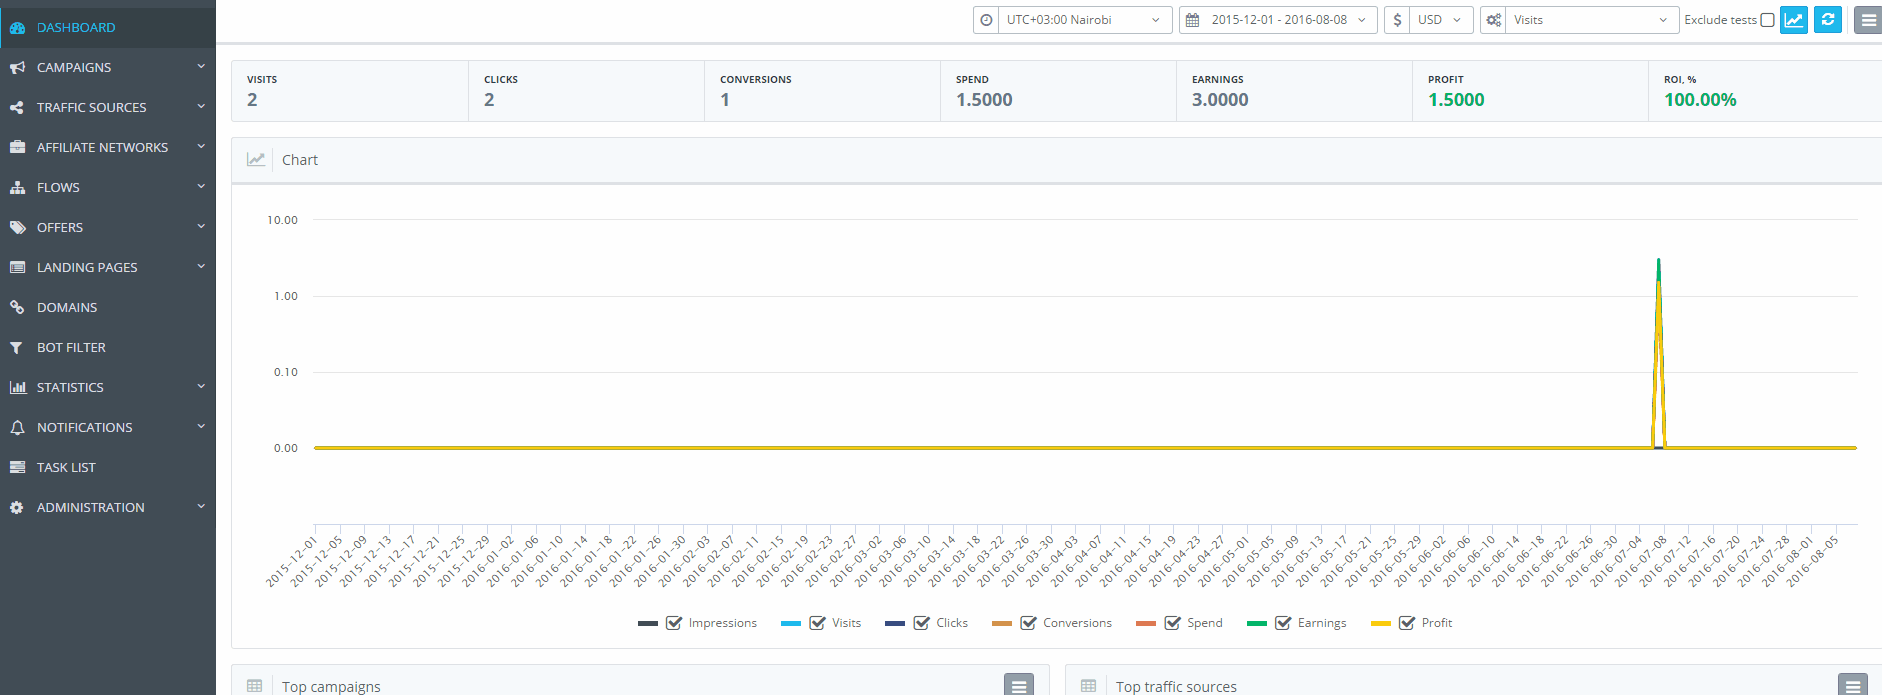
Task: Click the timezone clock icon
Action: click(x=986, y=20)
